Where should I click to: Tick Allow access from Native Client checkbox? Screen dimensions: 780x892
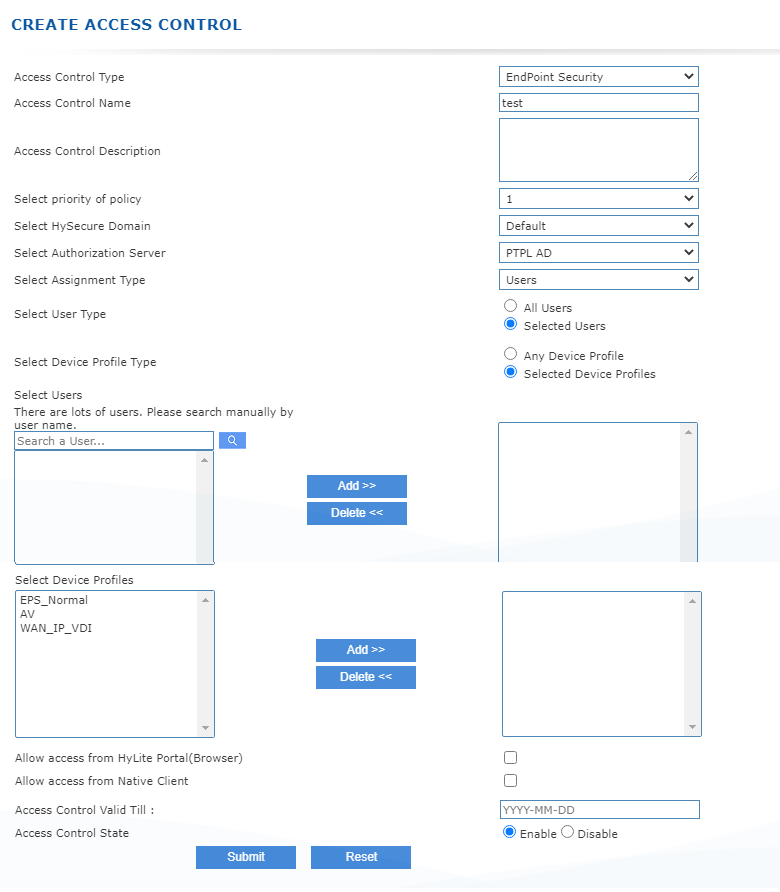click(x=510, y=780)
